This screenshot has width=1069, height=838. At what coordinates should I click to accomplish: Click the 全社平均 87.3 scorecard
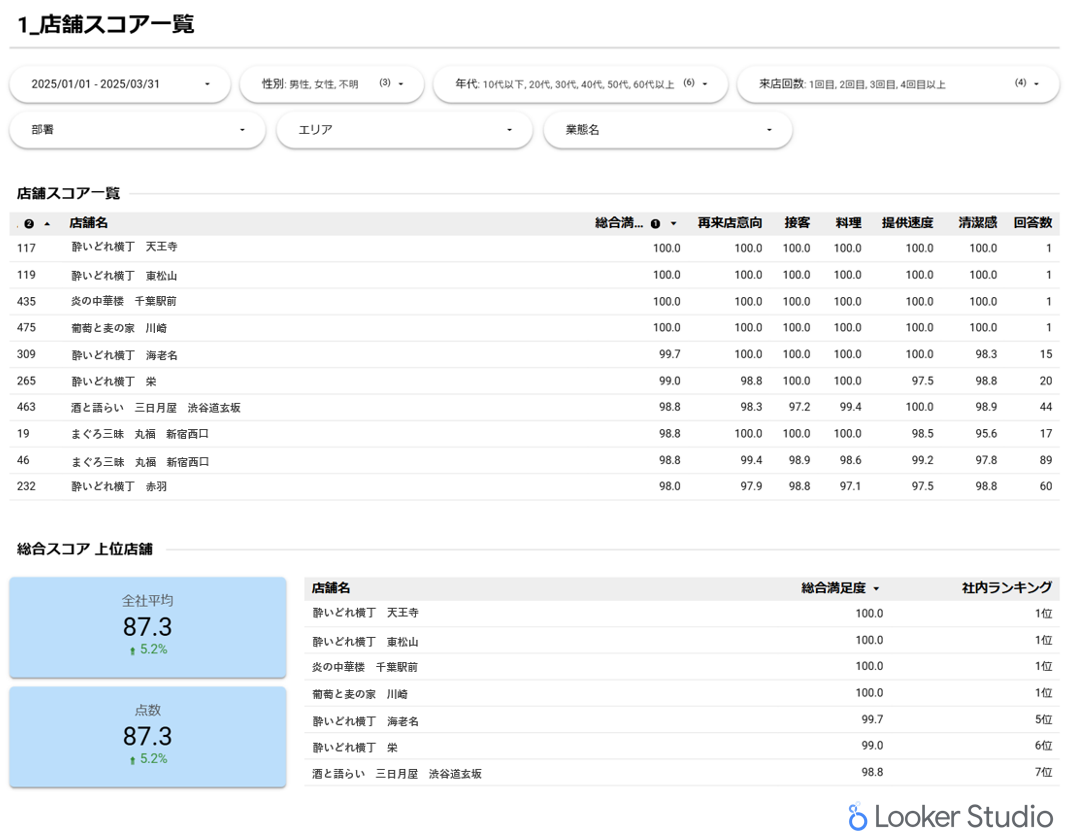click(148, 627)
